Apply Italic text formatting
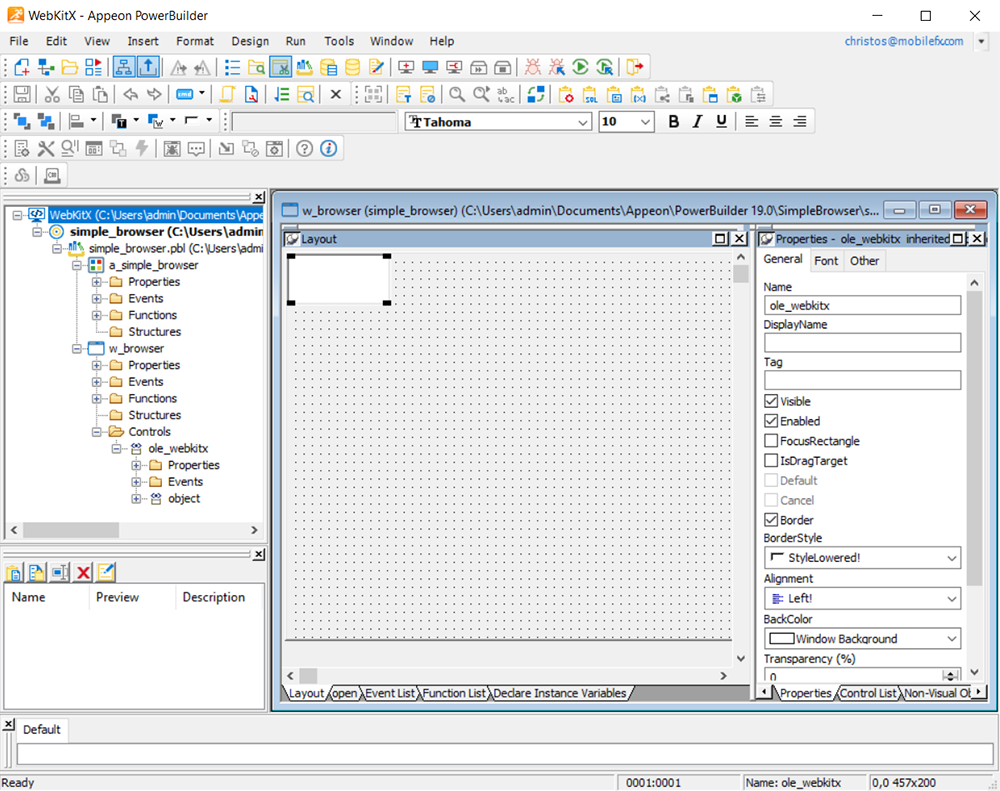The image size is (1000, 791). pos(697,121)
